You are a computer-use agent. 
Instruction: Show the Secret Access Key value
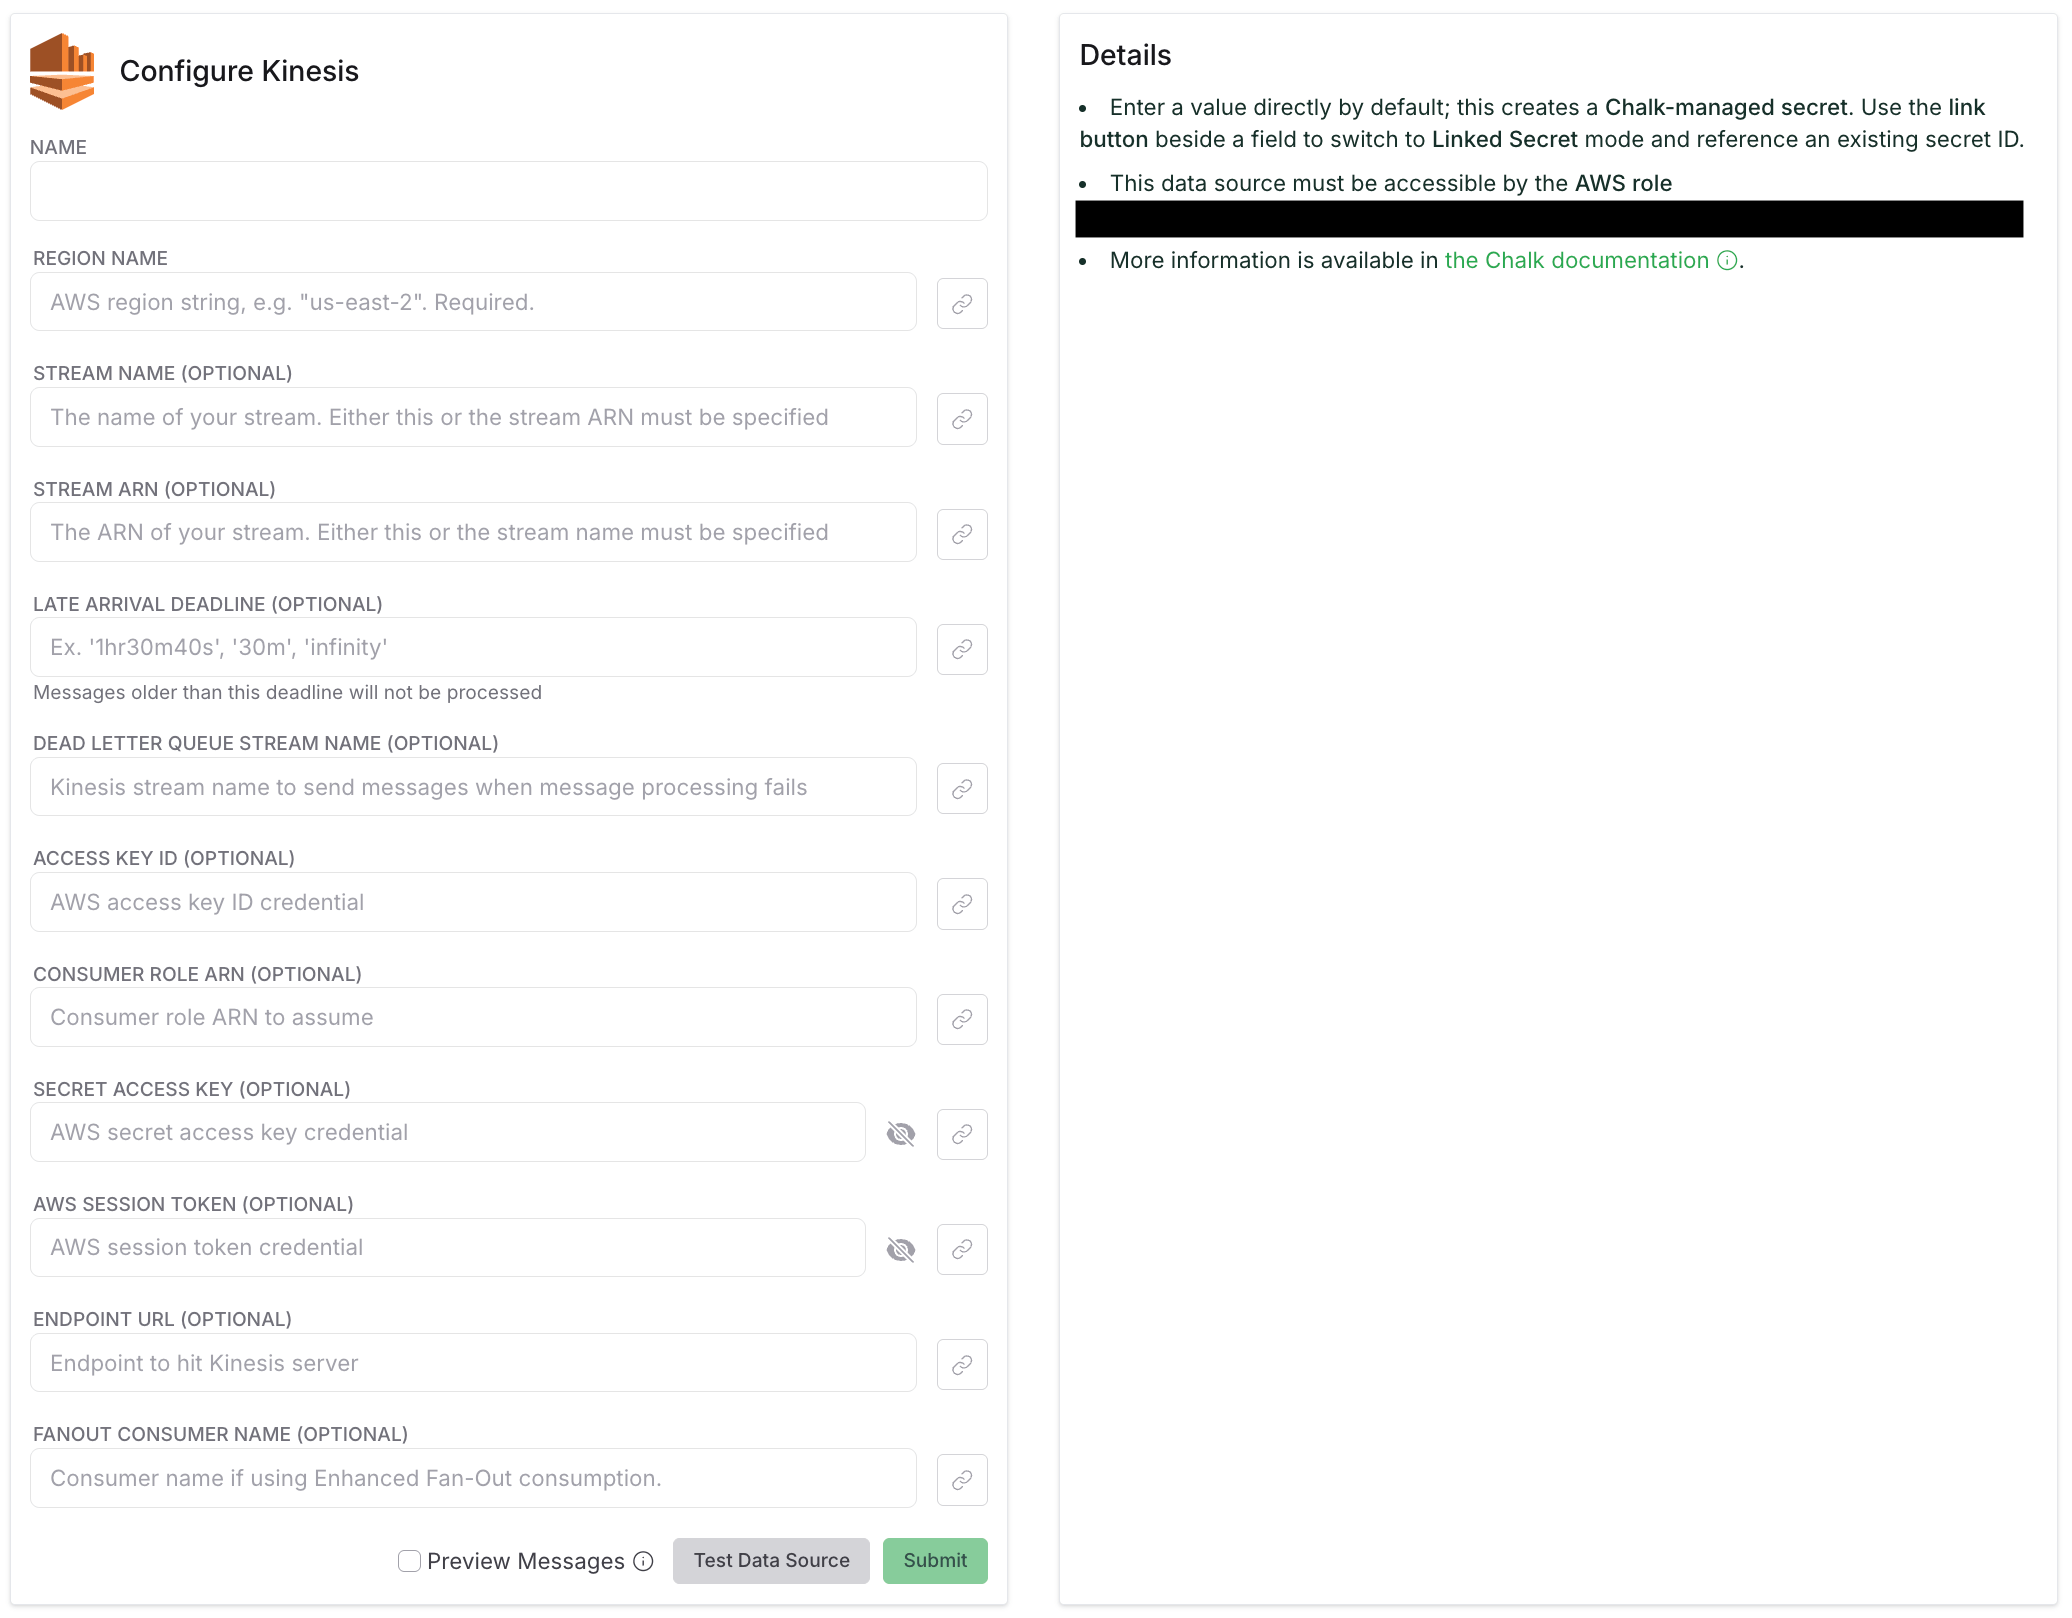point(901,1133)
